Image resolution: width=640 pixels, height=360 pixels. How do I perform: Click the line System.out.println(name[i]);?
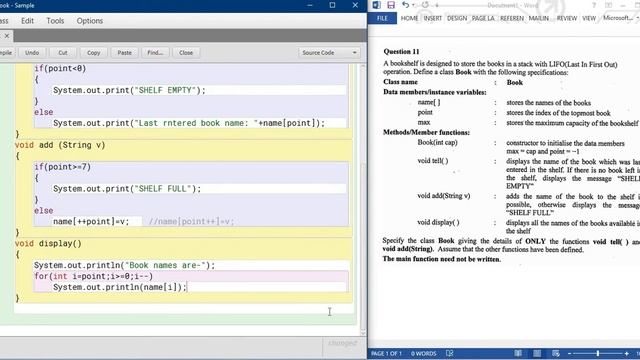120,287
